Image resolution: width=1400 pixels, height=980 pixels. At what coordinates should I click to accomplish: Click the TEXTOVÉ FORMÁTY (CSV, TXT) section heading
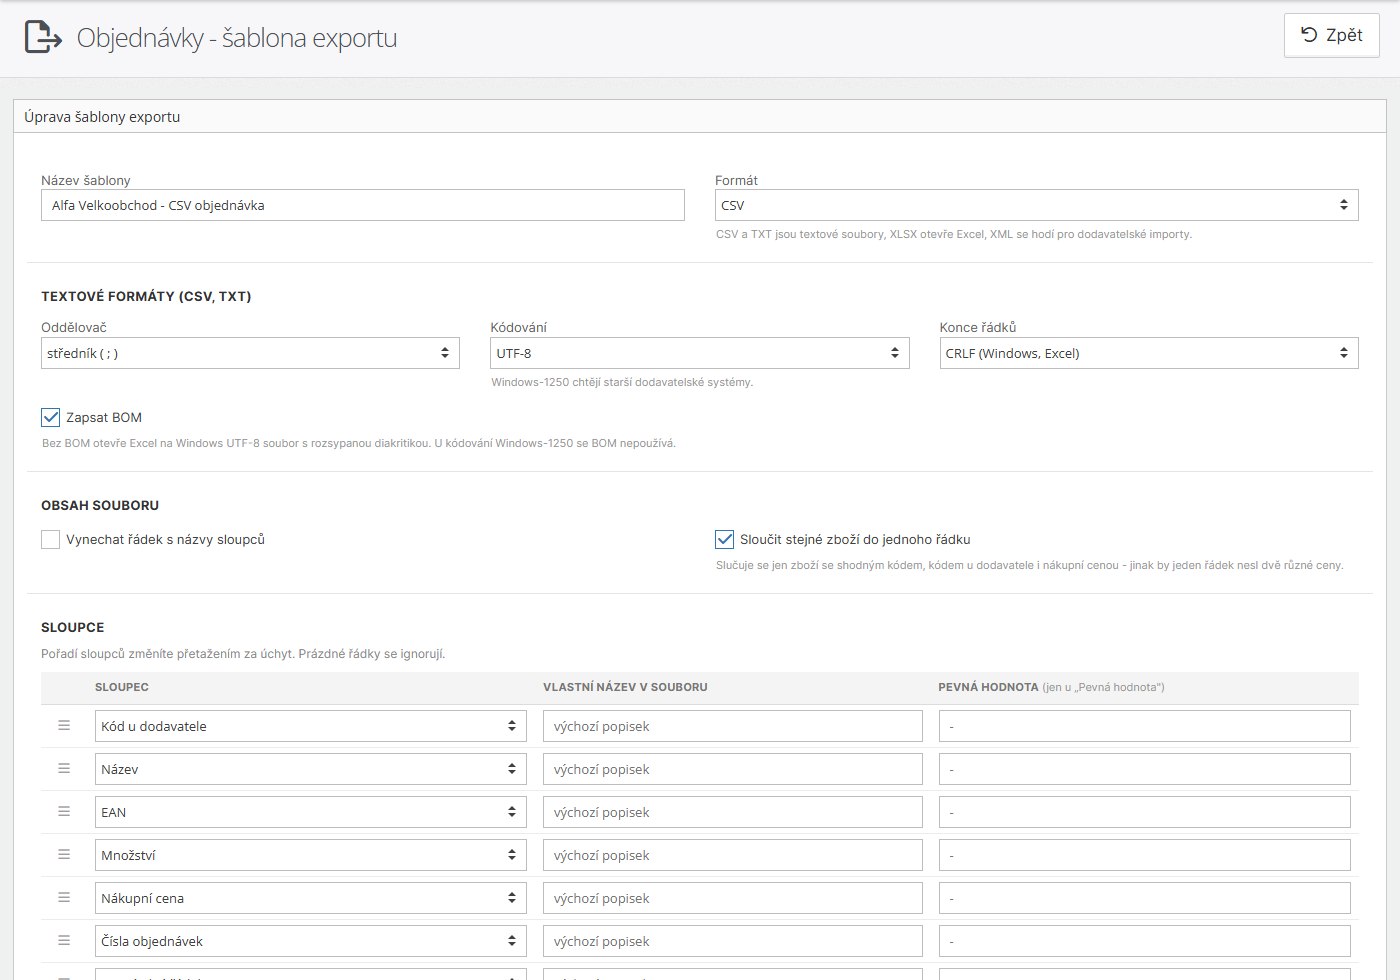[146, 296]
